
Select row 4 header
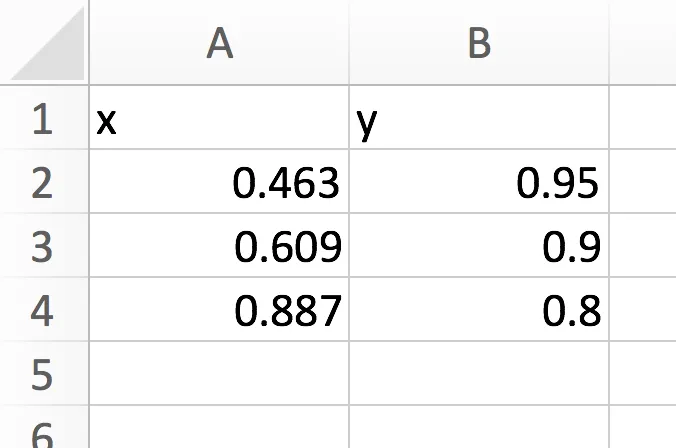click(x=44, y=309)
